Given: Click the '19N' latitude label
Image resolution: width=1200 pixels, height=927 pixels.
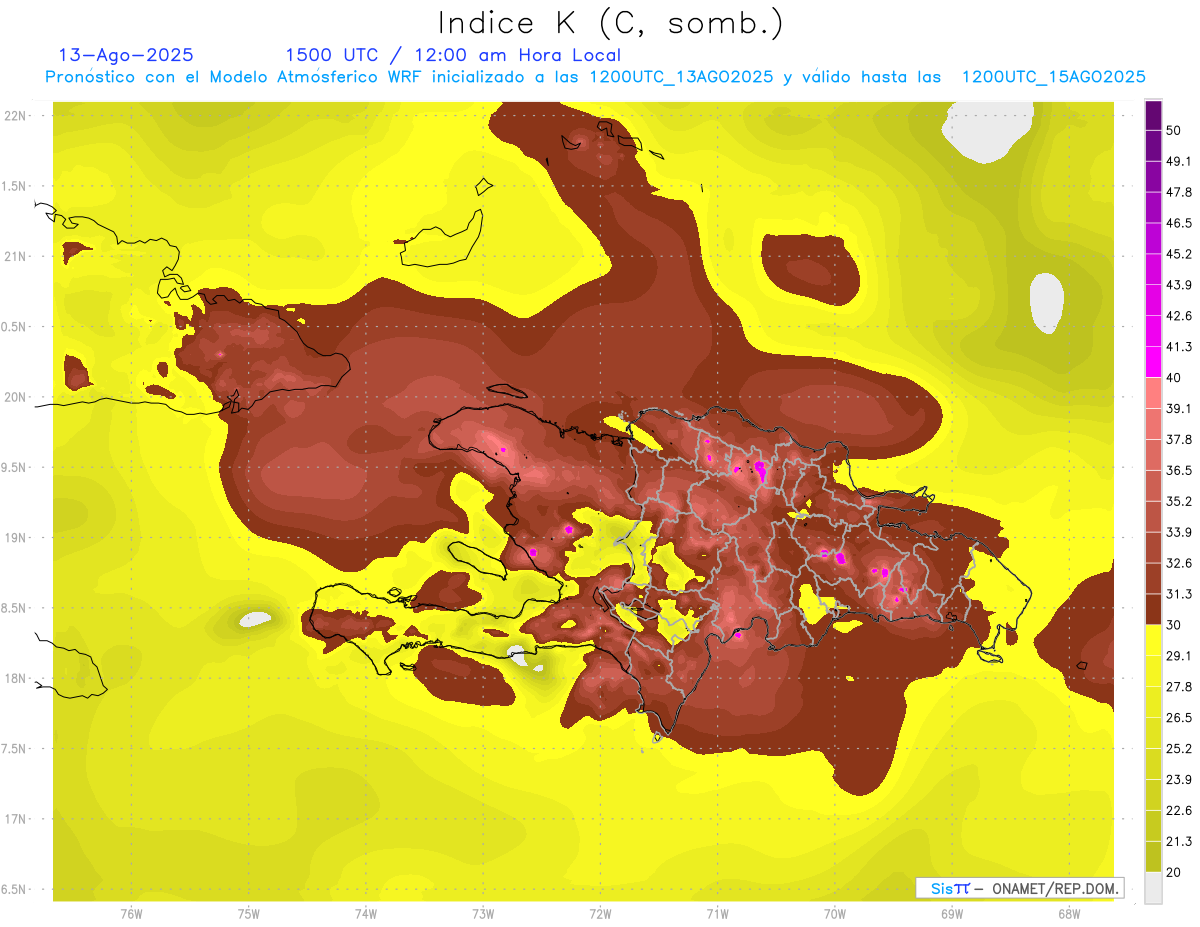Looking at the screenshot, I should 17,538.
